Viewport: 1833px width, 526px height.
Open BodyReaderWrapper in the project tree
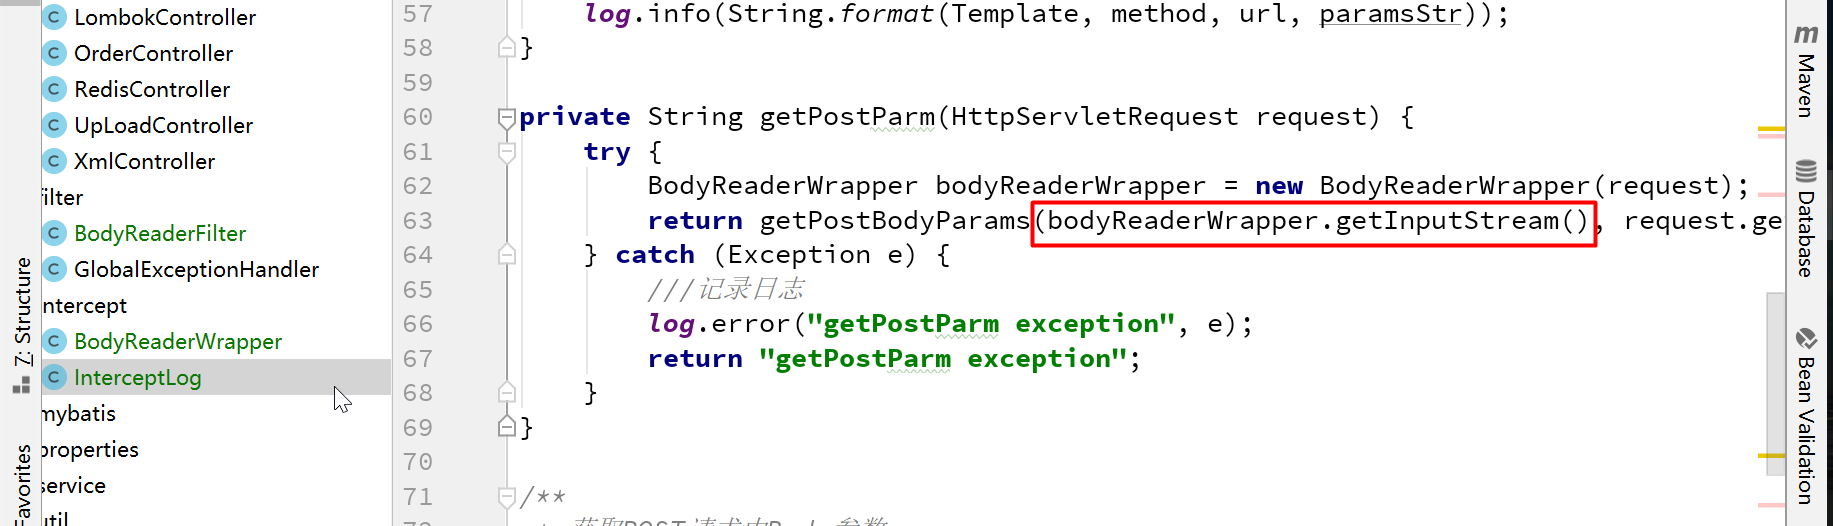pos(178,341)
